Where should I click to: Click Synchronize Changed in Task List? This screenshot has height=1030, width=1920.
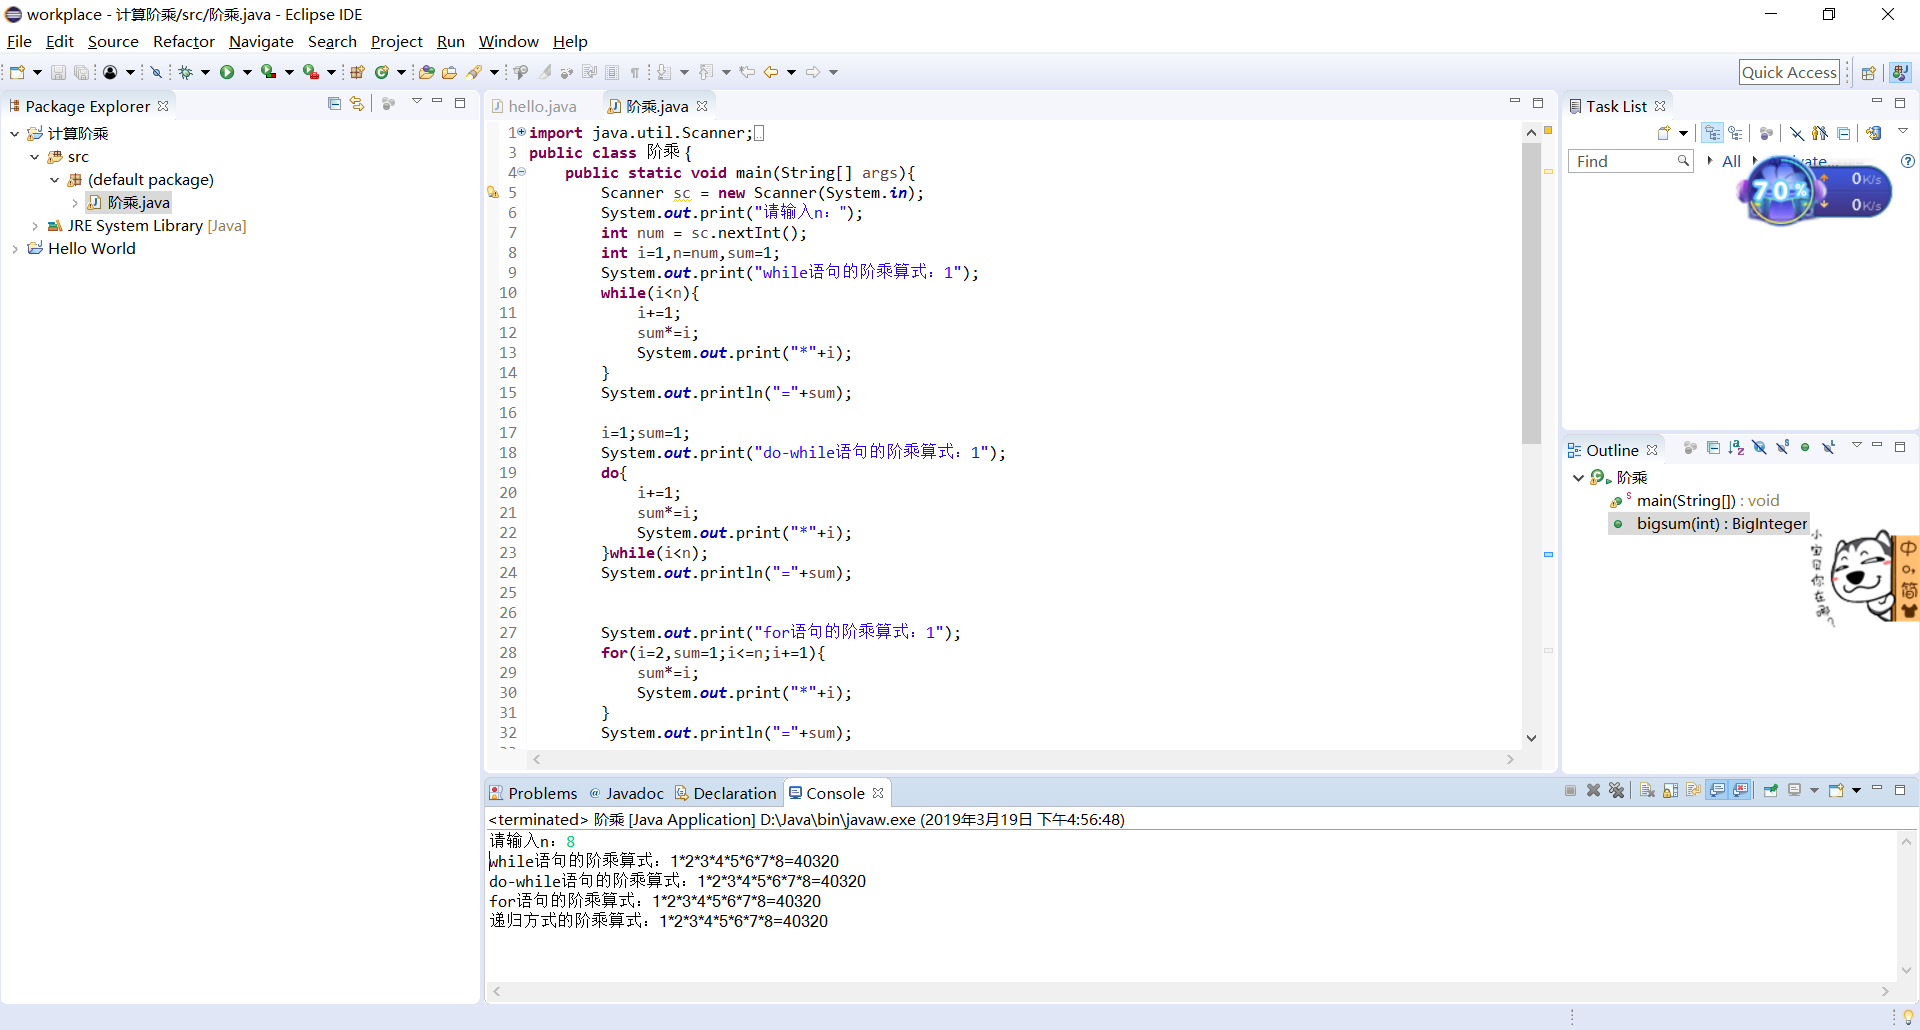pyautogui.click(x=1873, y=133)
